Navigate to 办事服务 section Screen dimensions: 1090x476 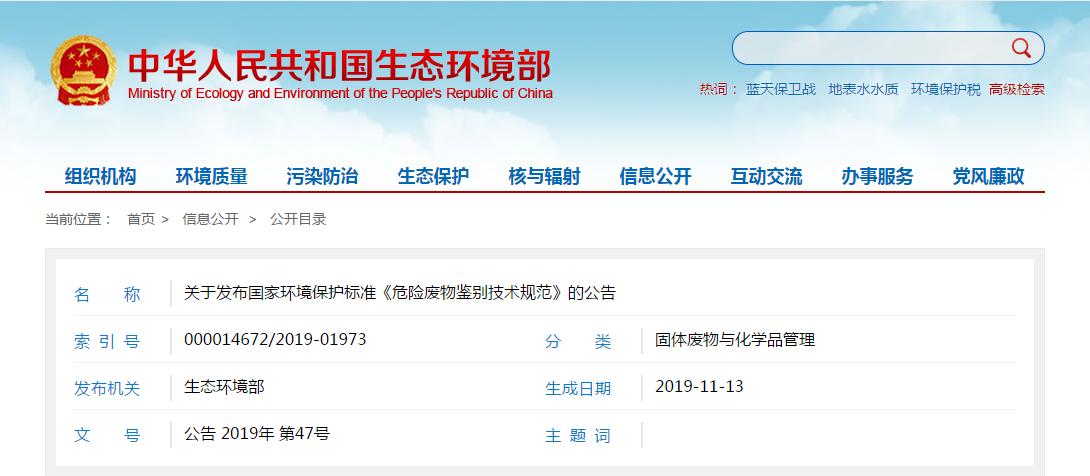click(877, 177)
